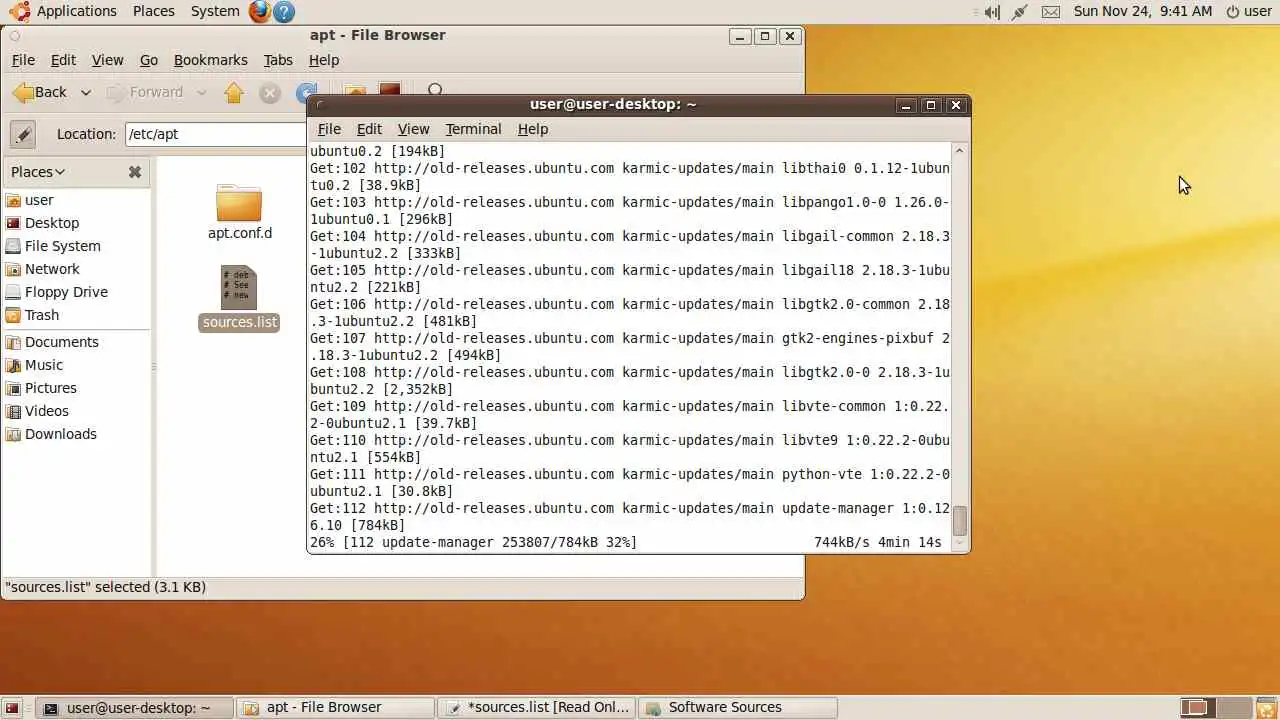Toggle the location text-entry pencil button
Viewport: 1280px width, 720px height.
tap(23, 134)
